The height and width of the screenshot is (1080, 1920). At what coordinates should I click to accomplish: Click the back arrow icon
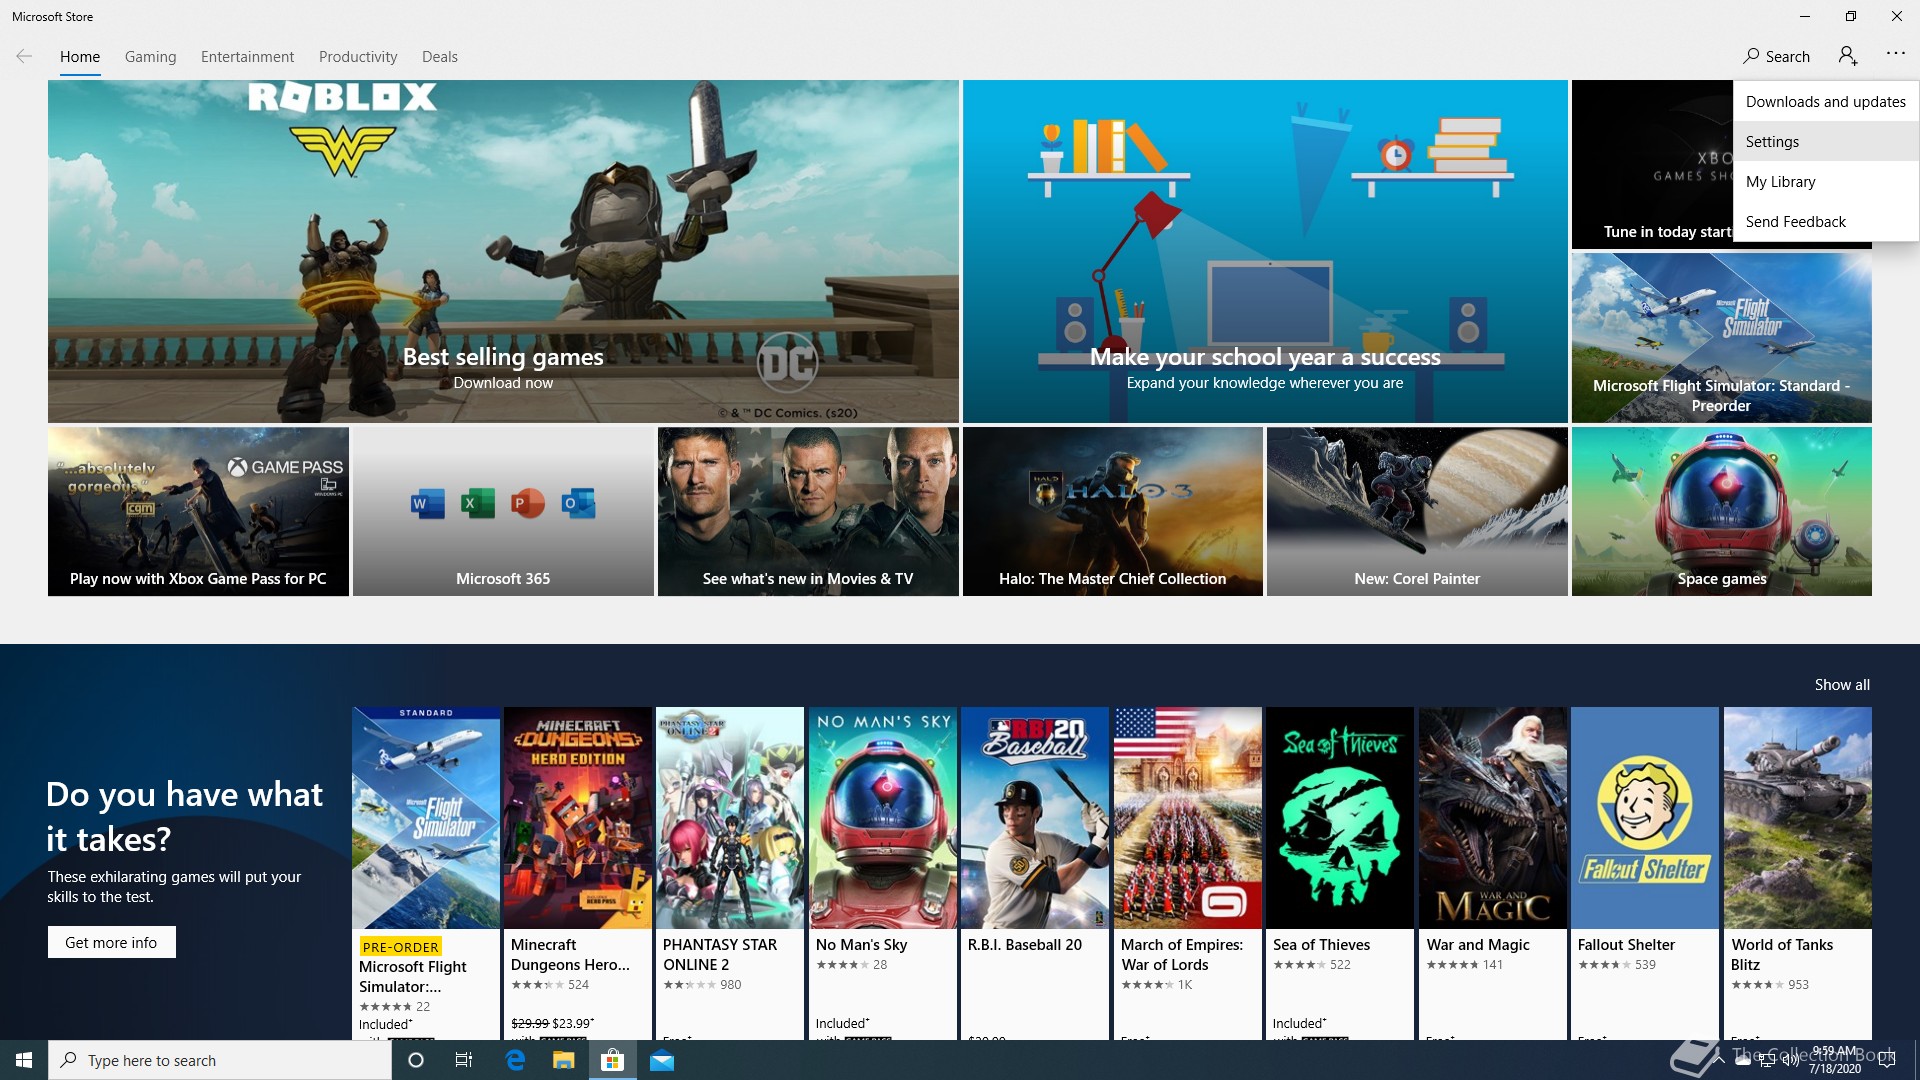click(24, 56)
